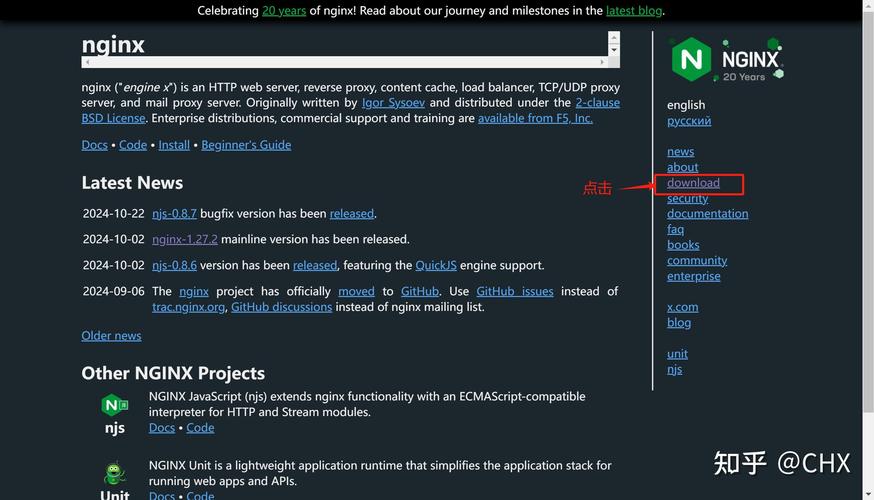Open the njs-0.8.6 news link
874x500 pixels.
click(174, 265)
